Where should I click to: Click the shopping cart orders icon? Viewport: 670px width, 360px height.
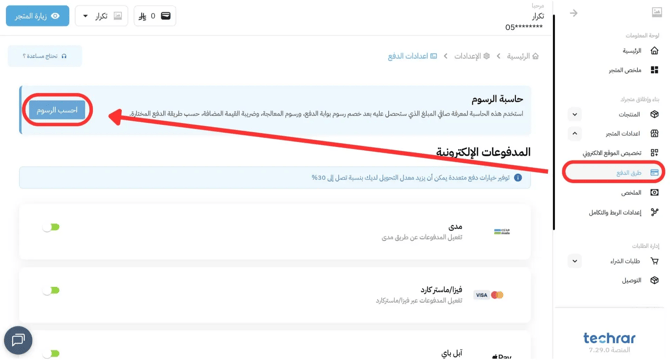tap(654, 260)
